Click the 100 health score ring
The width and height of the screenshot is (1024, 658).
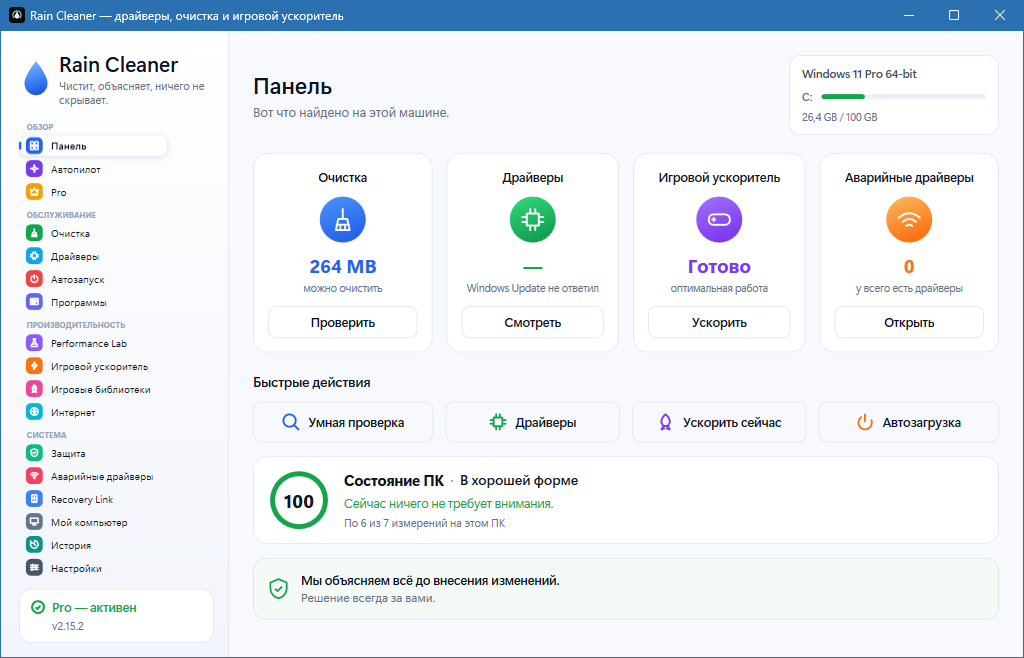pyautogui.click(x=299, y=501)
